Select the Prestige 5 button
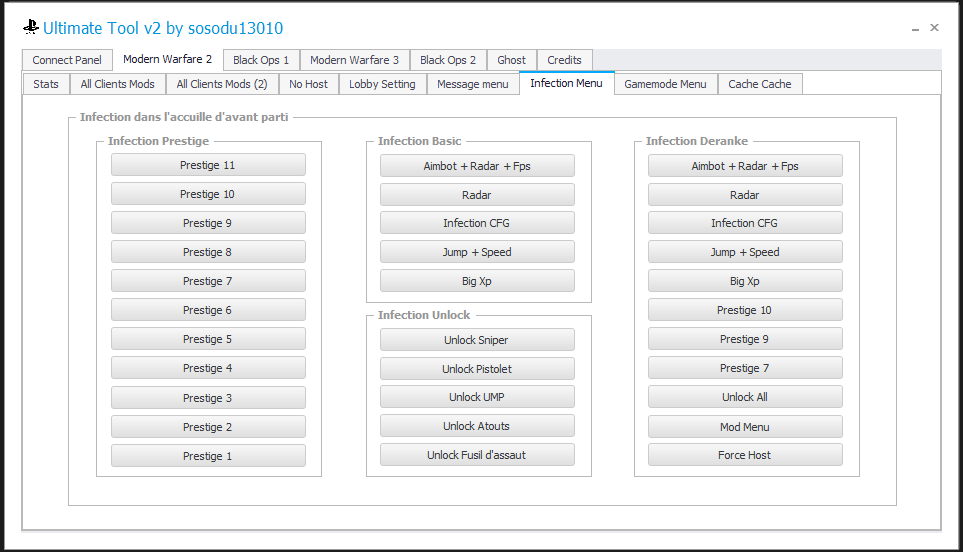 (x=208, y=339)
